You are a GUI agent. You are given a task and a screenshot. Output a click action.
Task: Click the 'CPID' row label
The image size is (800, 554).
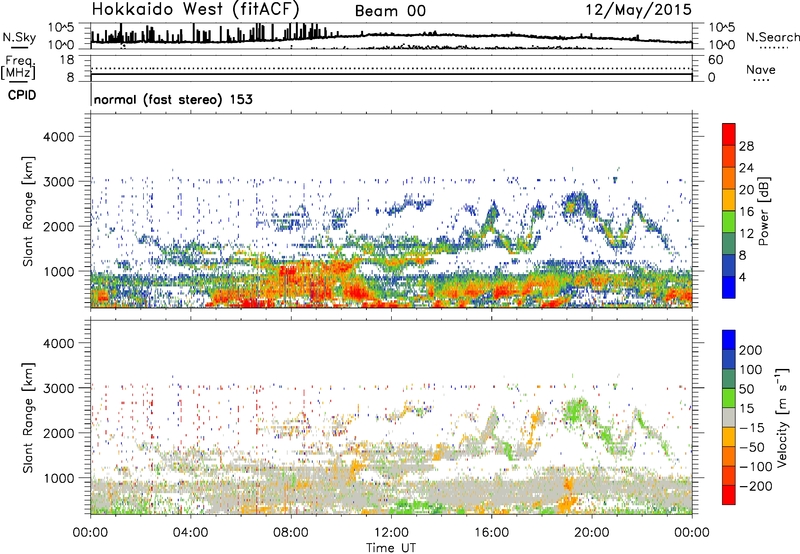(22, 95)
